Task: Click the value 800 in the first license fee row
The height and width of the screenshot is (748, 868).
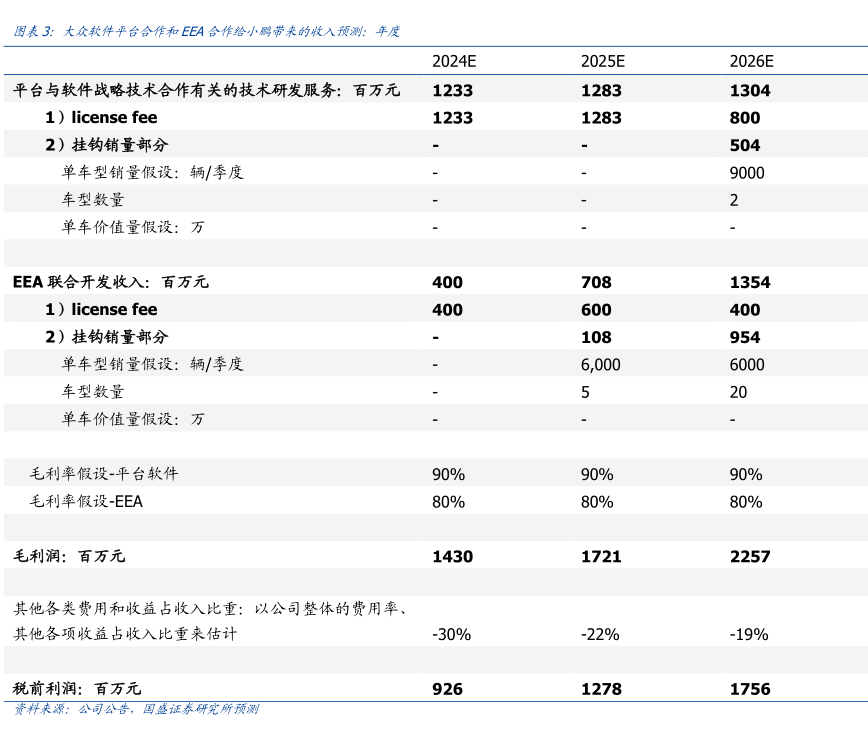Action: click(x=745, y=117)
